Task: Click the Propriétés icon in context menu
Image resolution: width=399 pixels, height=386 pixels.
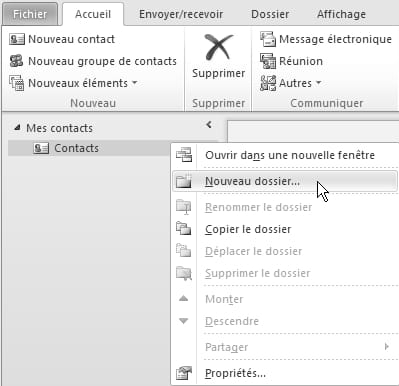Action: tap(184, 373)
